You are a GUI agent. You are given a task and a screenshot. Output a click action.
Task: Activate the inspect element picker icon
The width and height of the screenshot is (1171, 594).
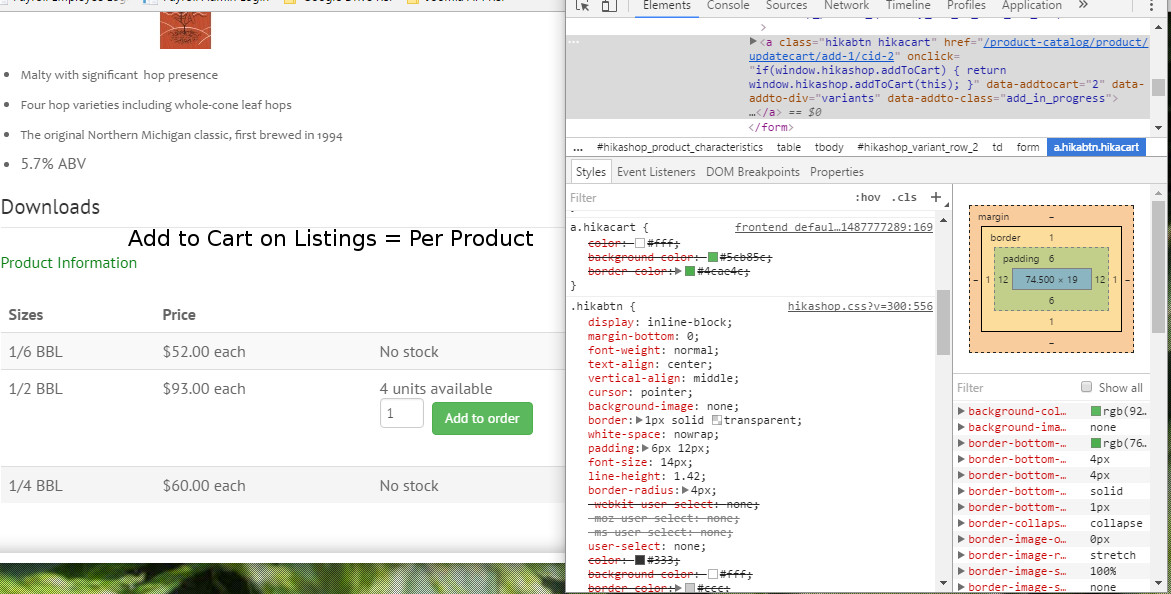point(584,6)
